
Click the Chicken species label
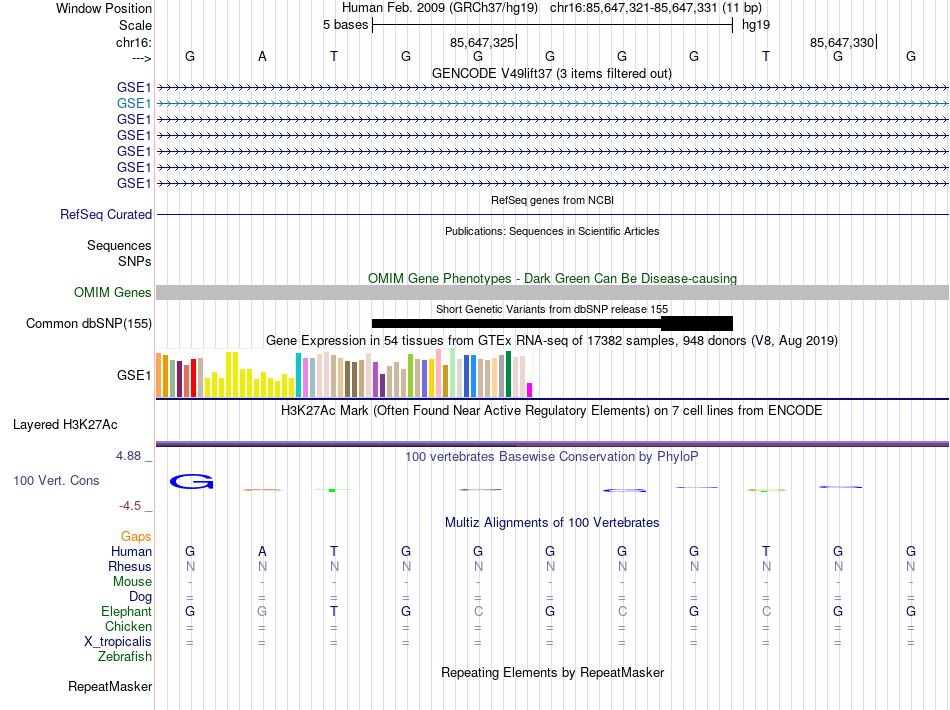(128, 626)
